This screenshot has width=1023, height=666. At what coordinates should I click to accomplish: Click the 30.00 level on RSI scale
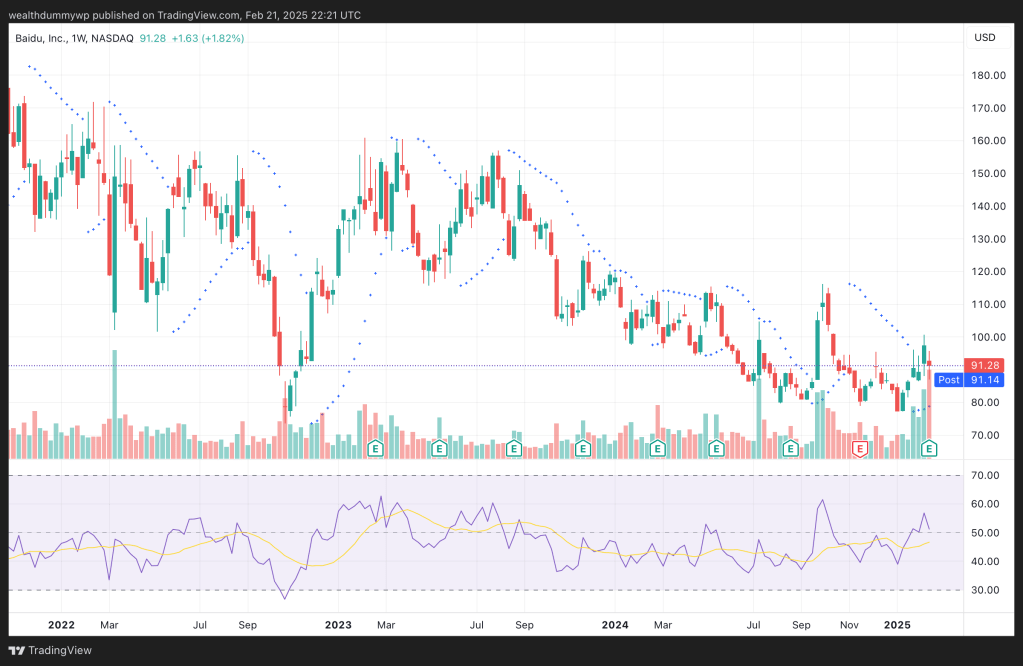[986, 590]
